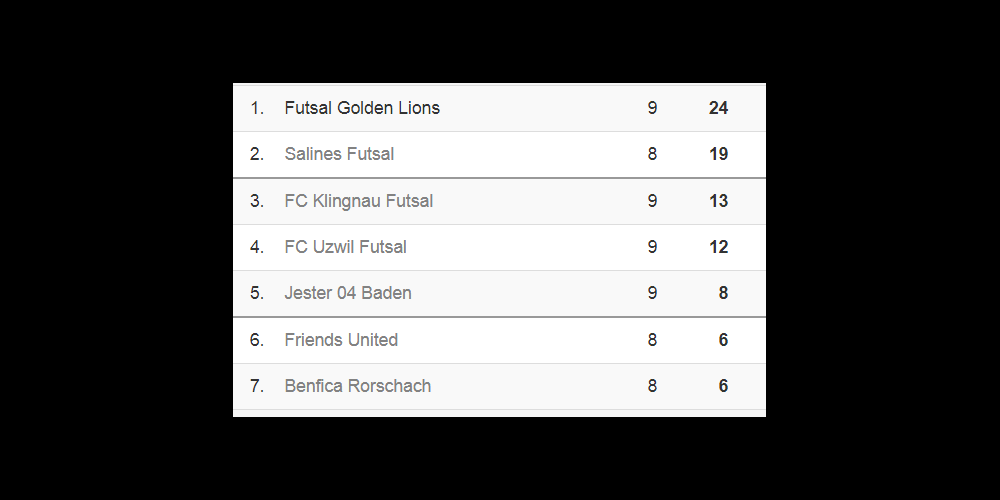Viewport: 1000px width, 500px height.
Task: Click the Jester 04 Baden team link
Action: point(348,293)
